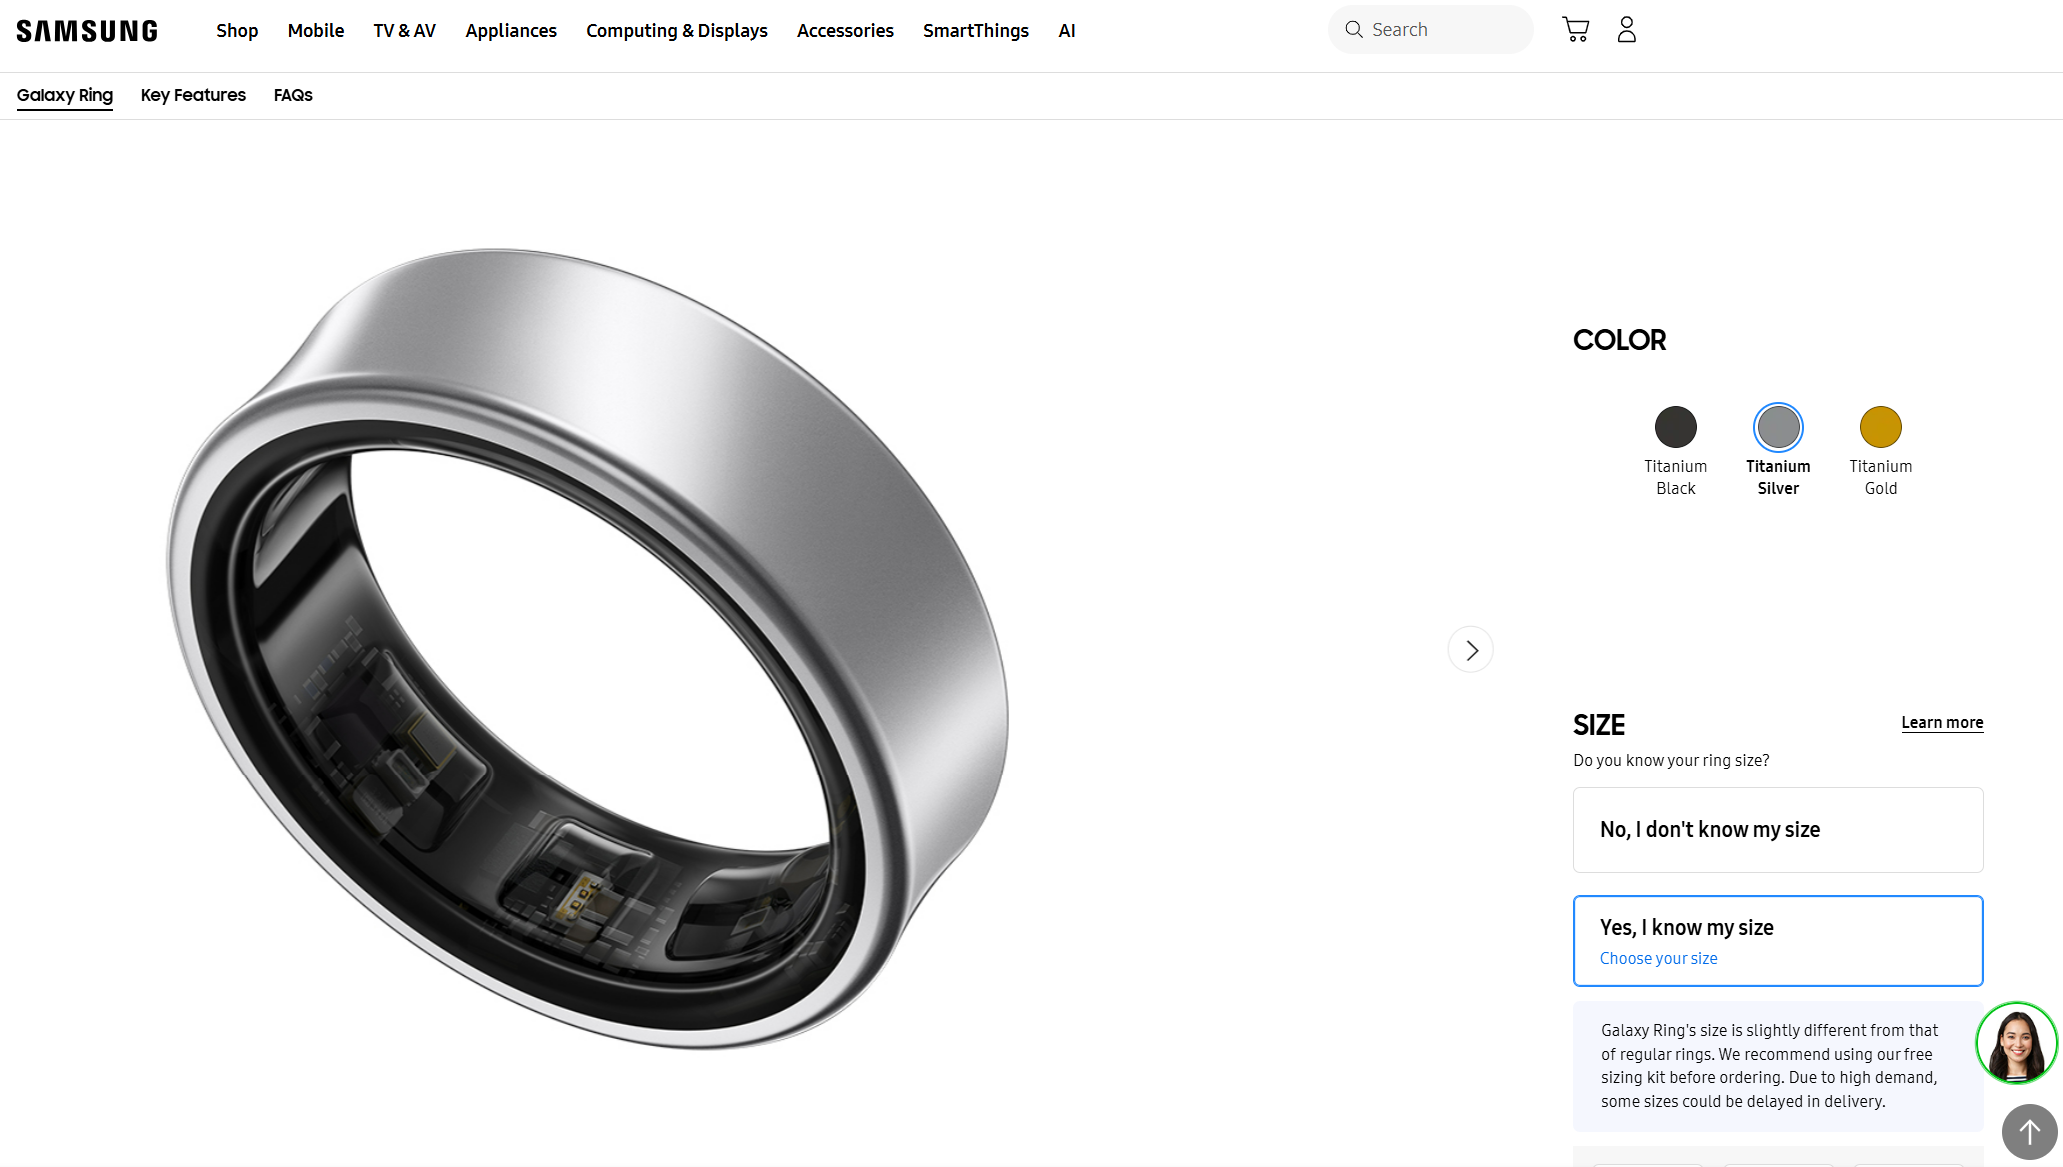Click the user account icon
Viewport: 2063px width, 1167px height.
point(1627,30)
